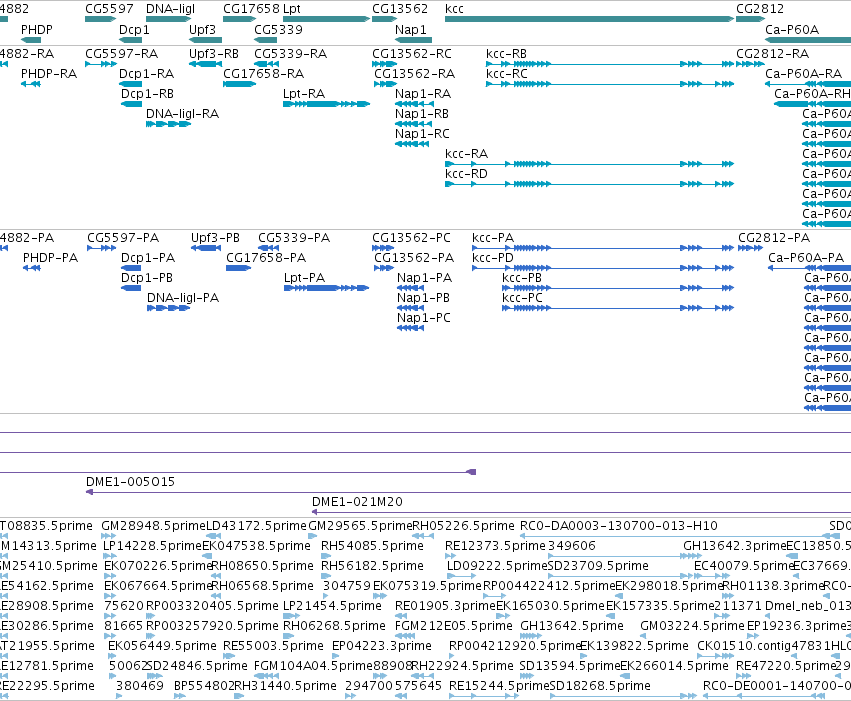Click the CG5597-PA protein

[101, 248]
